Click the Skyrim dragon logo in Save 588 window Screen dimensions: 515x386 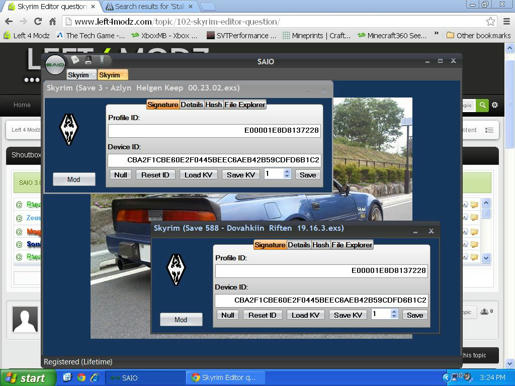coord(176,270)
